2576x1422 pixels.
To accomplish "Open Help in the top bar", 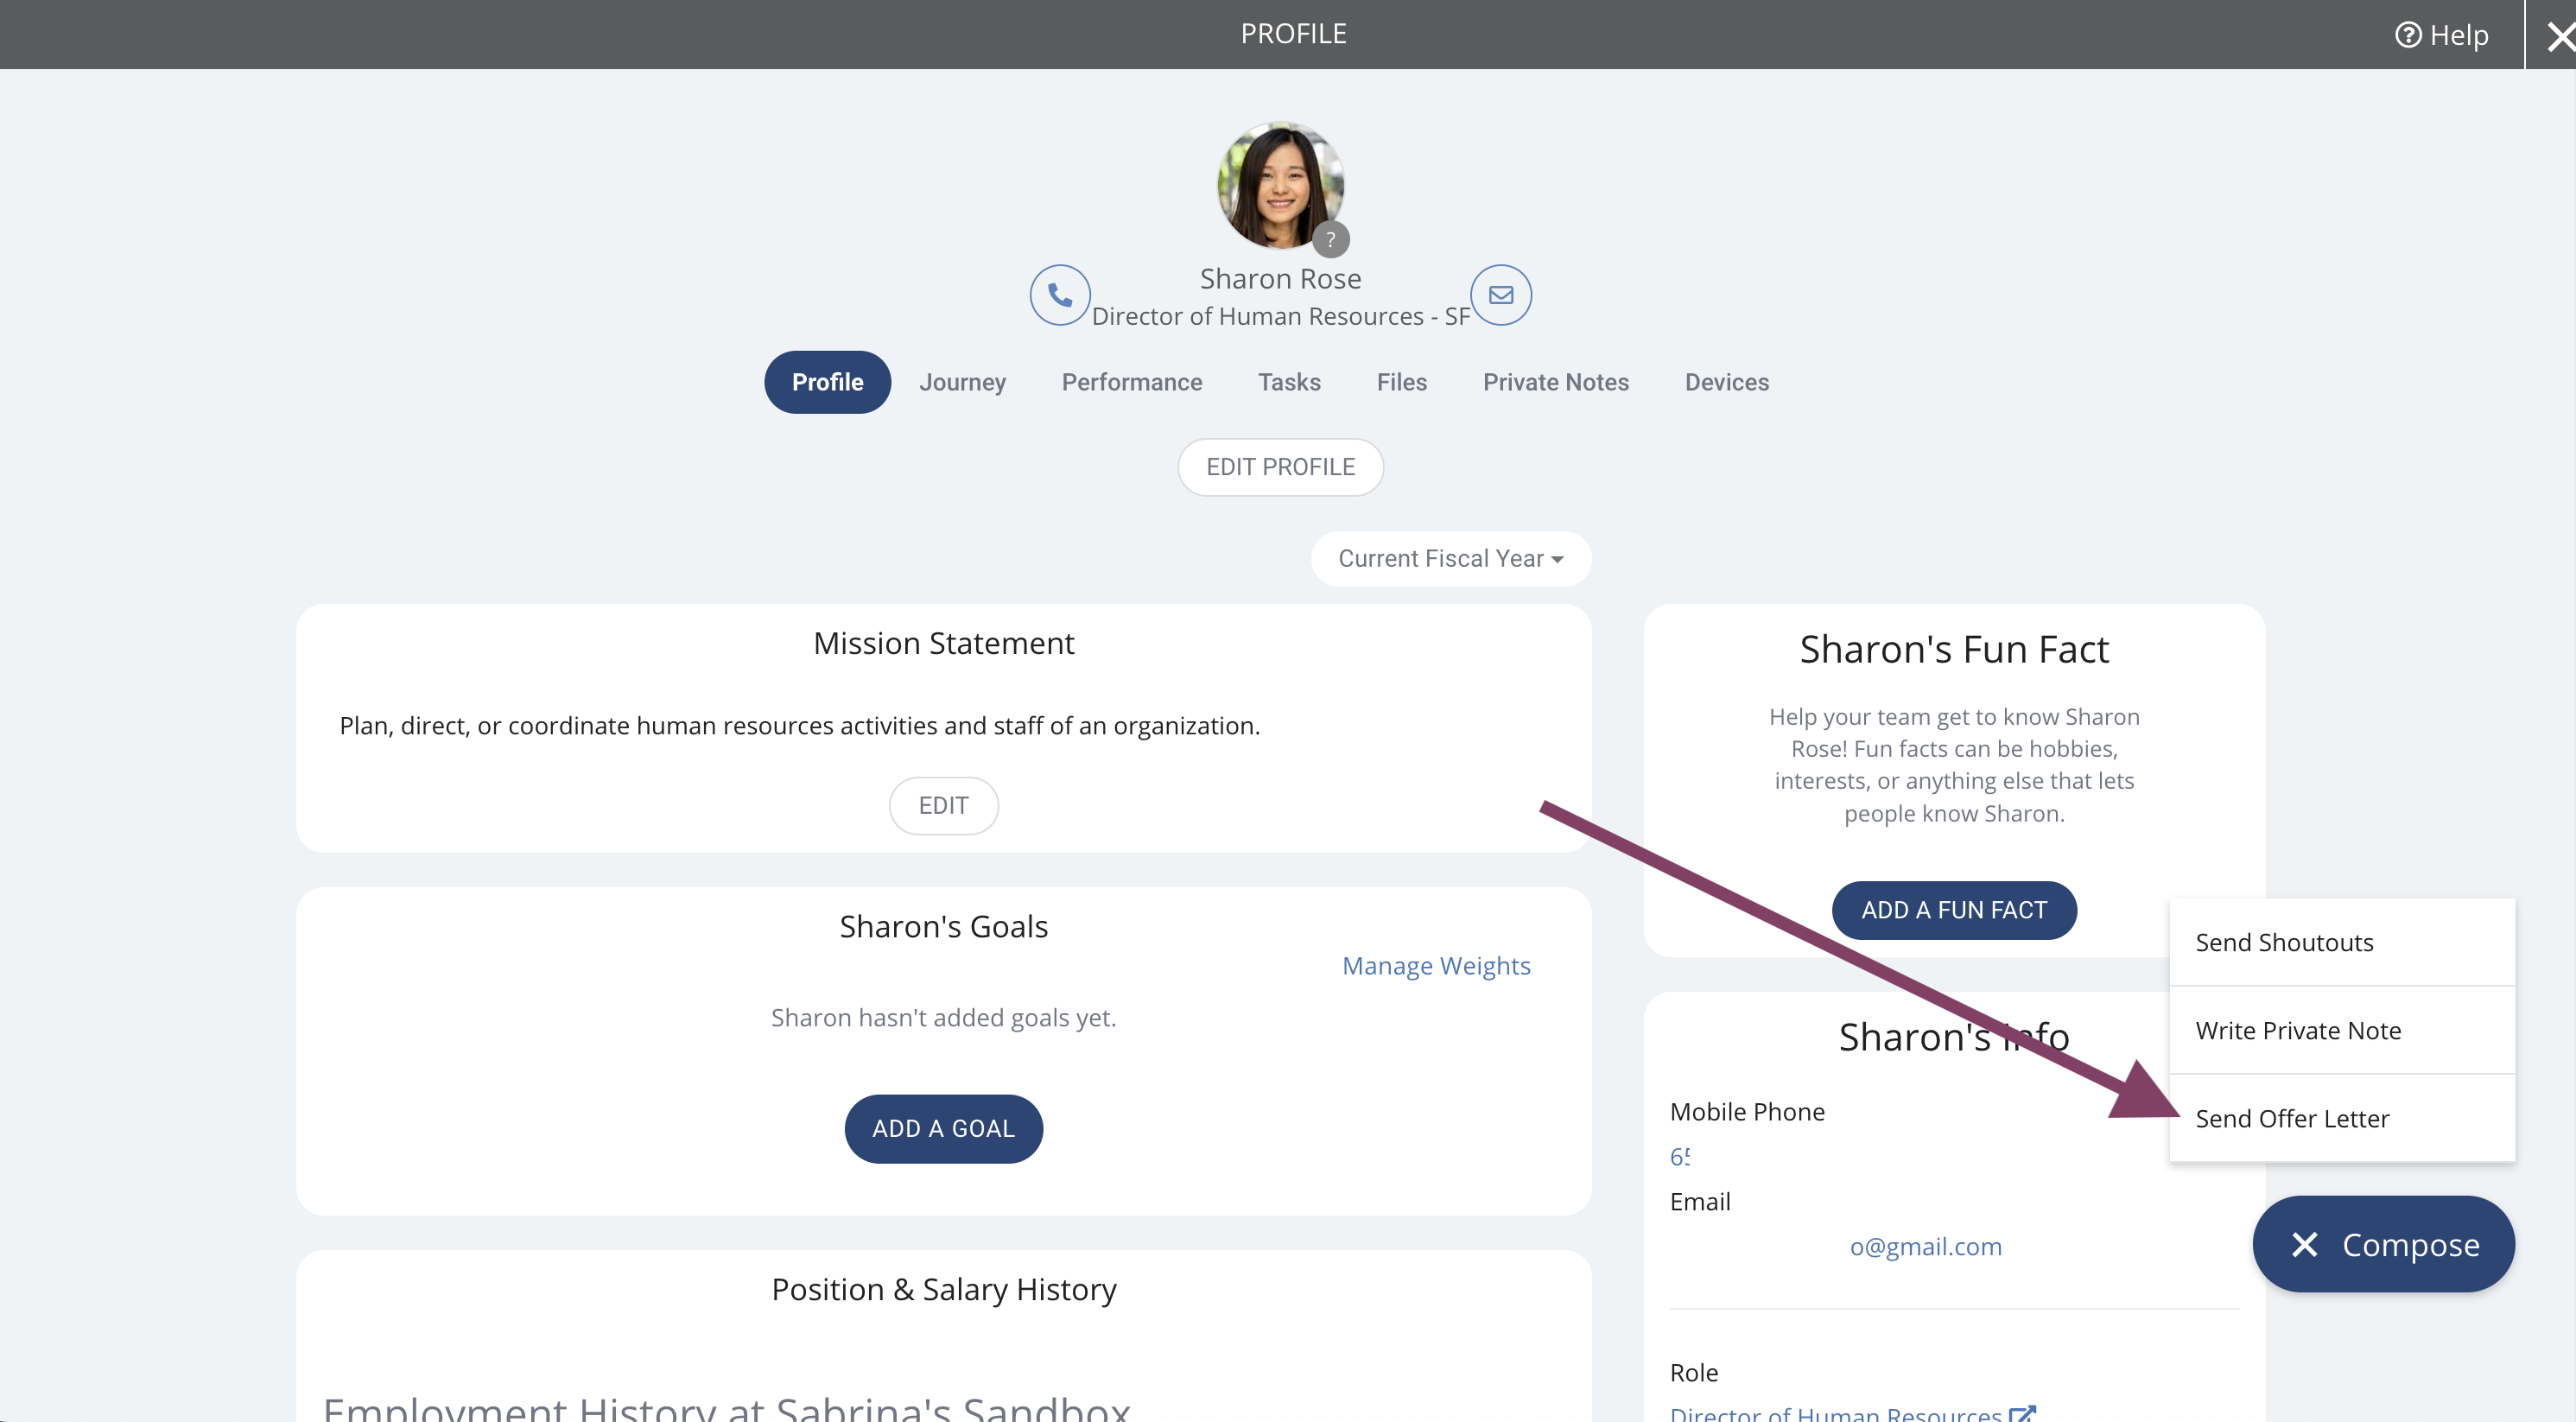I will click(x=2441, y=35).
